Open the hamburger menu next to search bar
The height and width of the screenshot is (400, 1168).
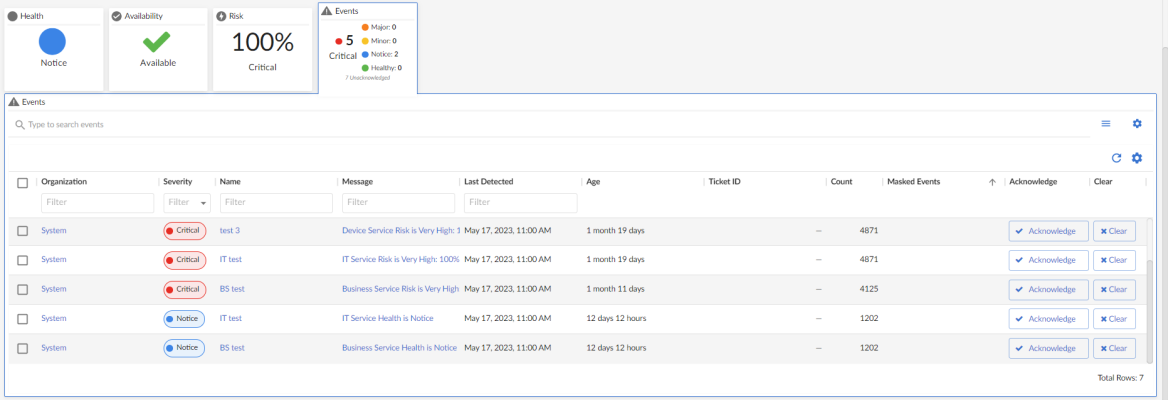pos(1106,123)
